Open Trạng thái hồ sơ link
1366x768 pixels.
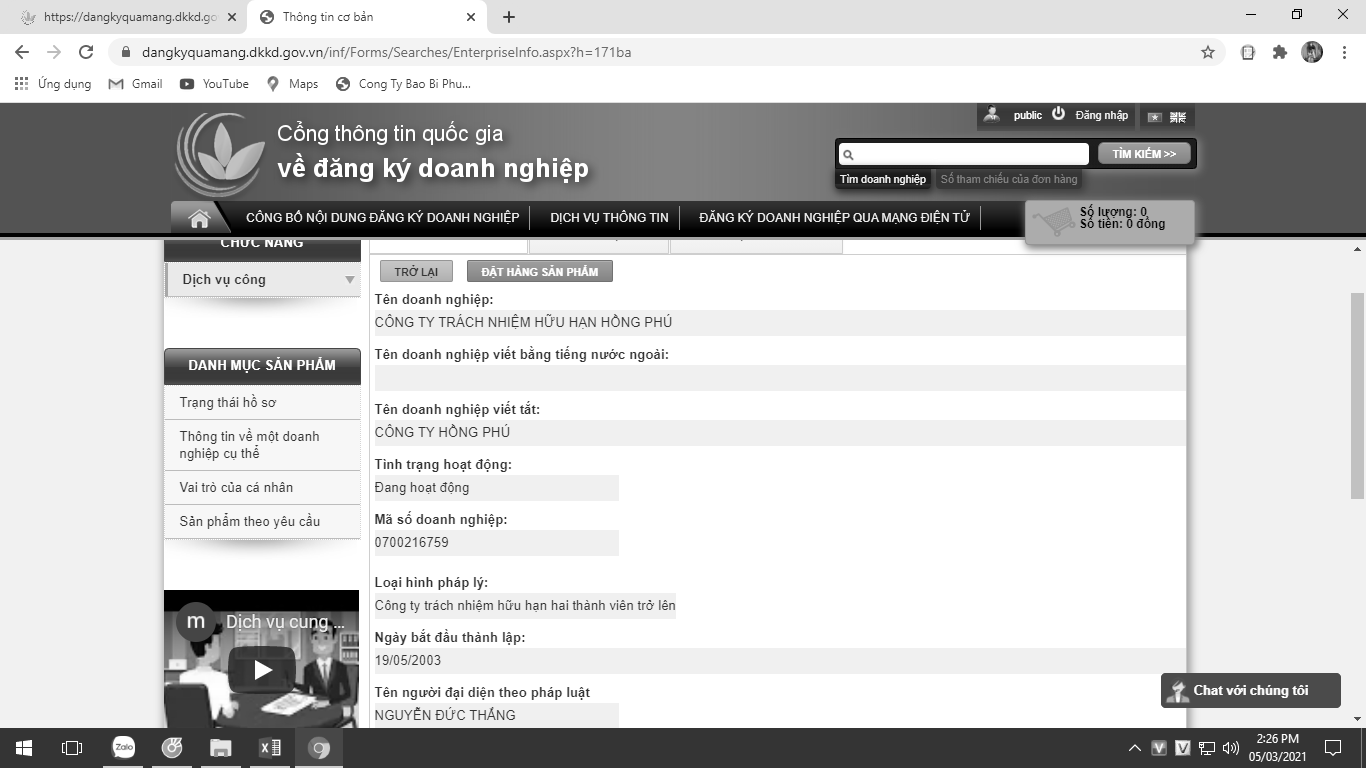[x=228, y=403]
